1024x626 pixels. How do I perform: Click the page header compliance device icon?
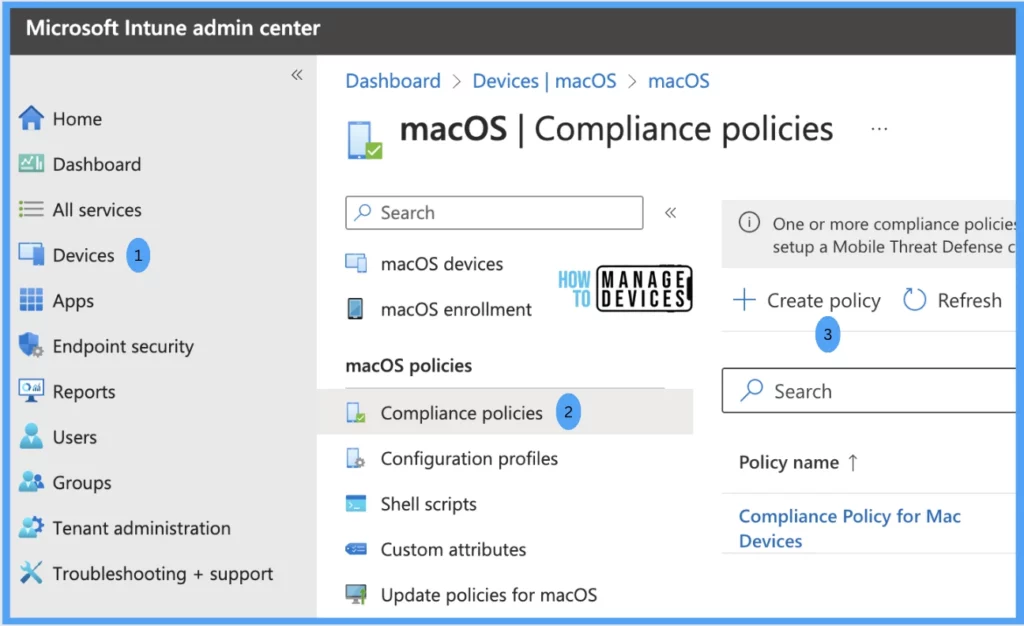[x=364, y=140]
